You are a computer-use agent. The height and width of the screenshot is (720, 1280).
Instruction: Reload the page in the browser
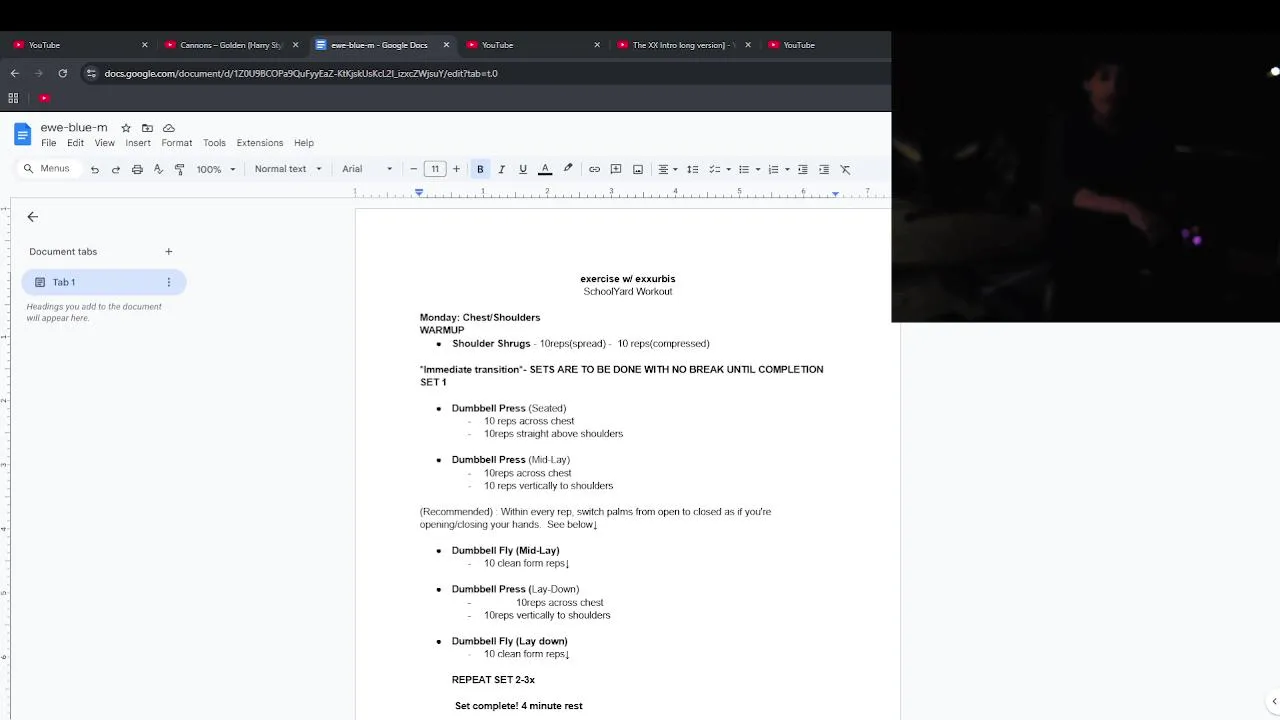point(63,73)
